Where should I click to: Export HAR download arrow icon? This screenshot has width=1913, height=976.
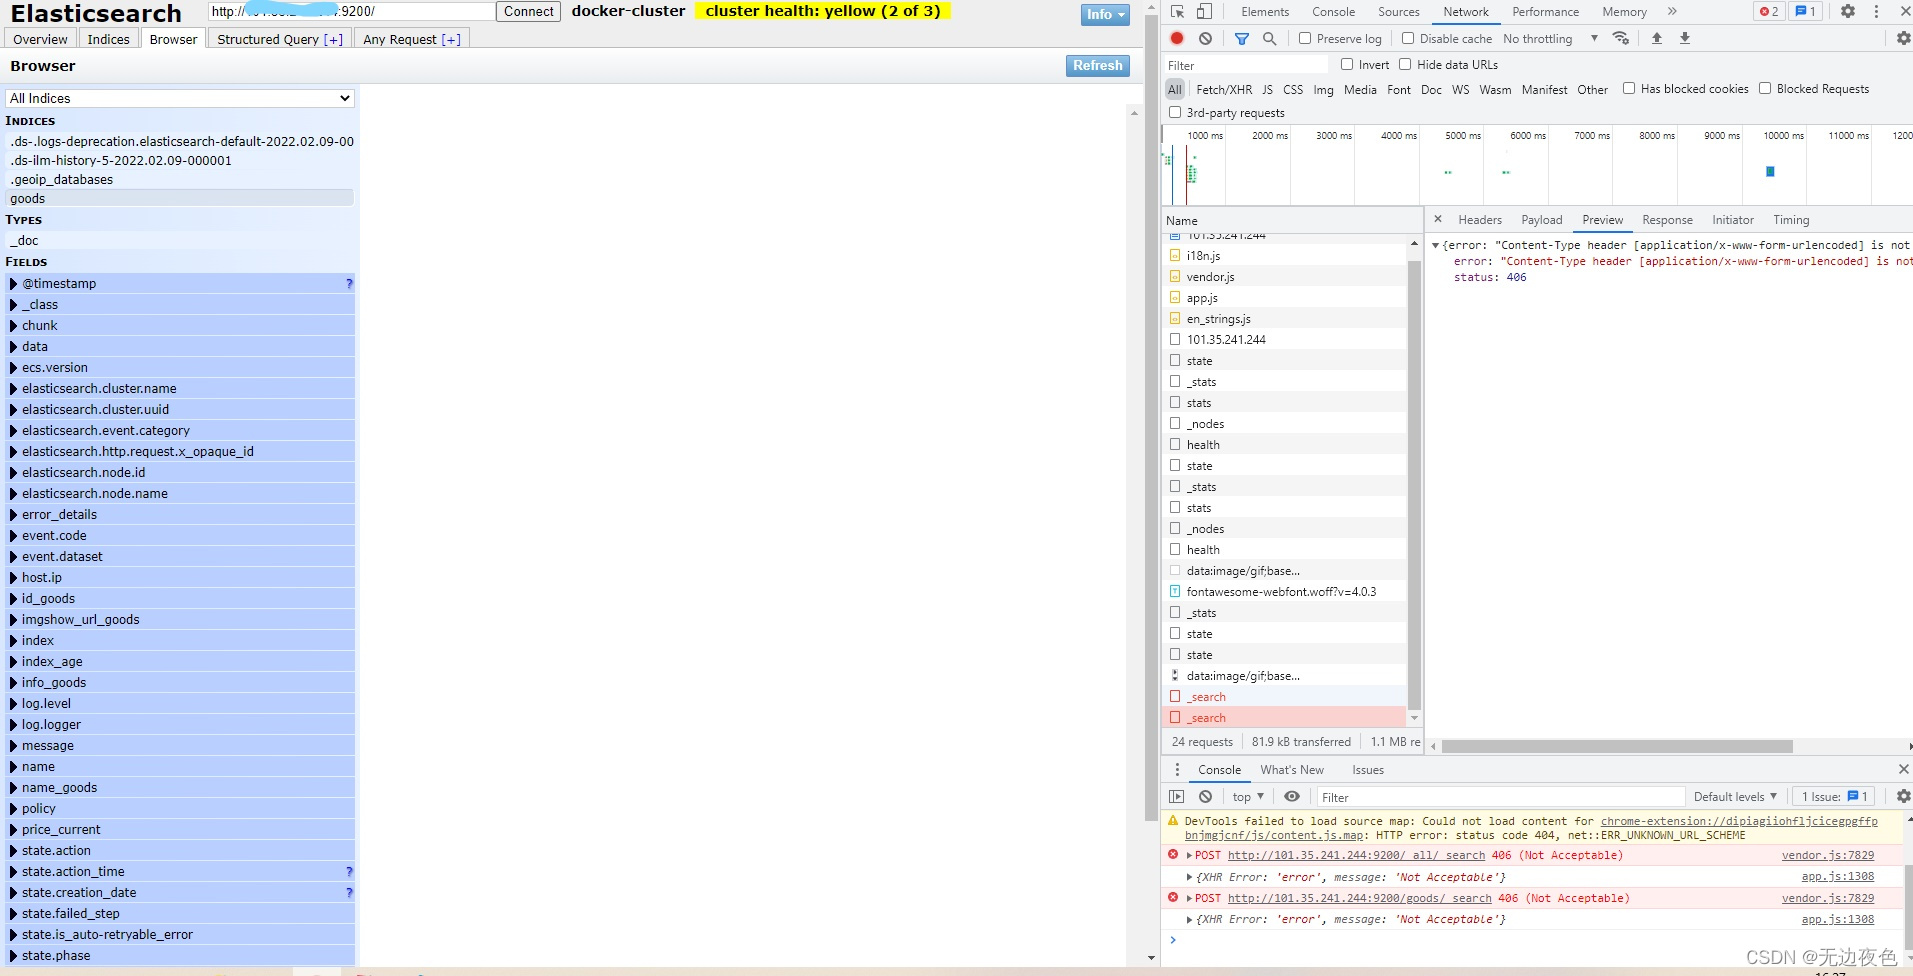pyautogui.click(x=1684, y=38)
